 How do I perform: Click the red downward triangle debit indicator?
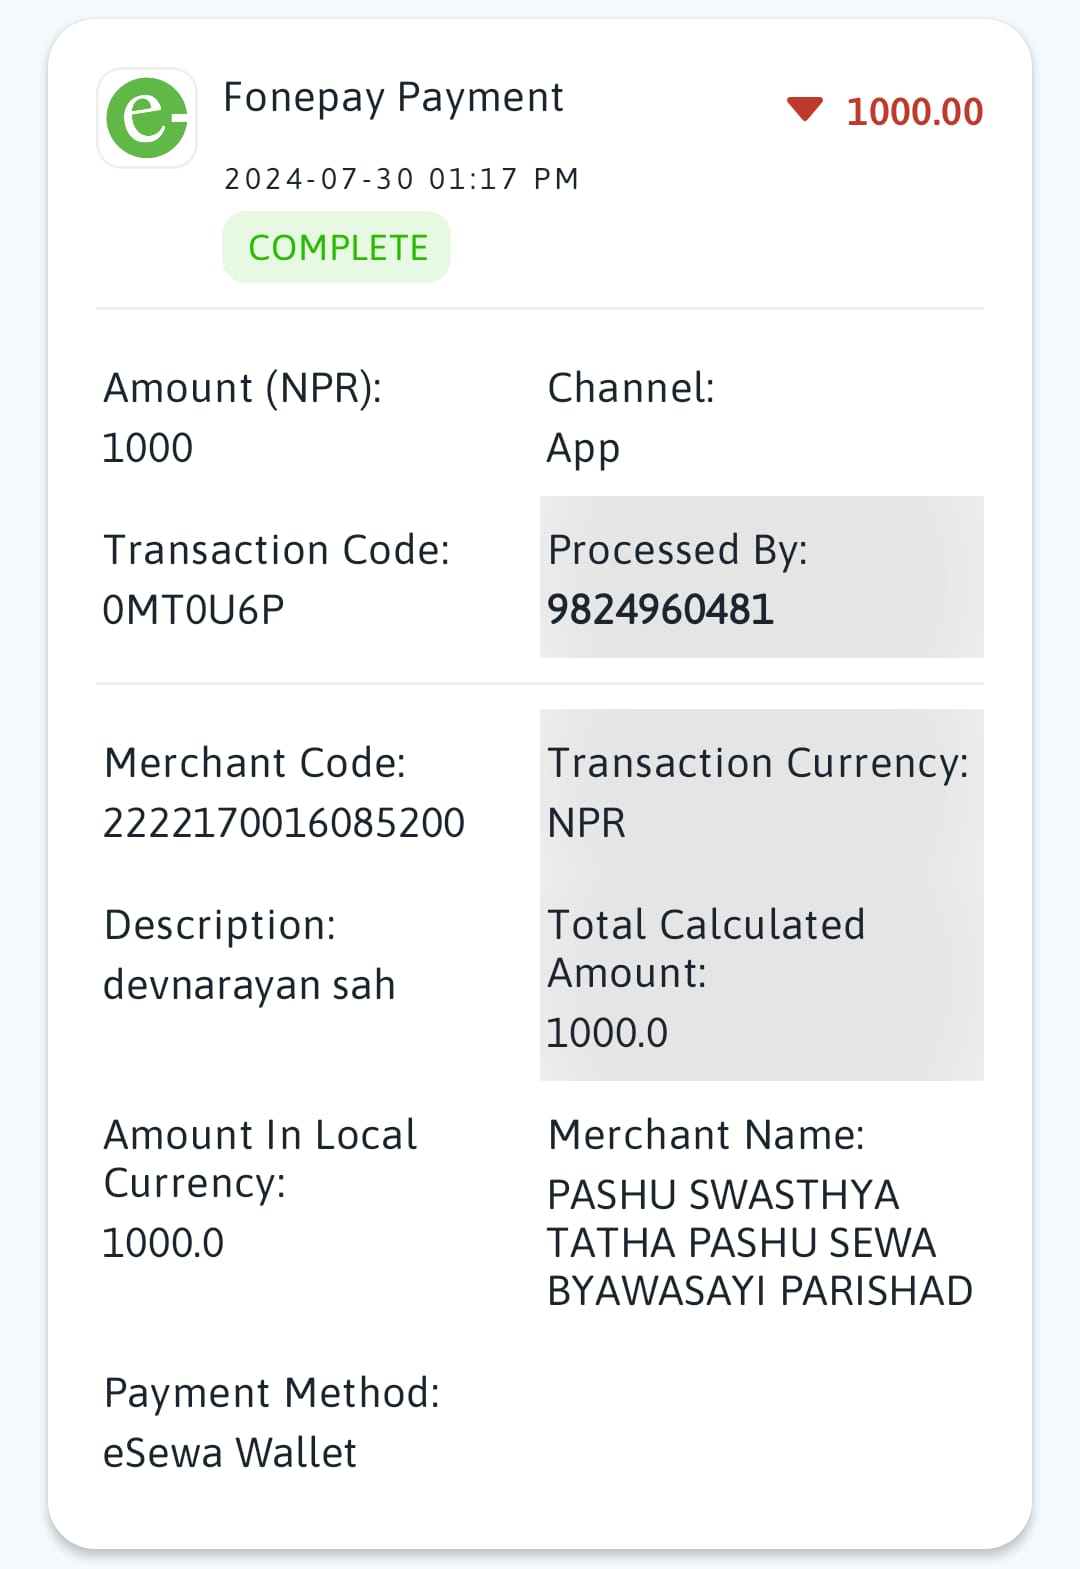tap(804, 109)
